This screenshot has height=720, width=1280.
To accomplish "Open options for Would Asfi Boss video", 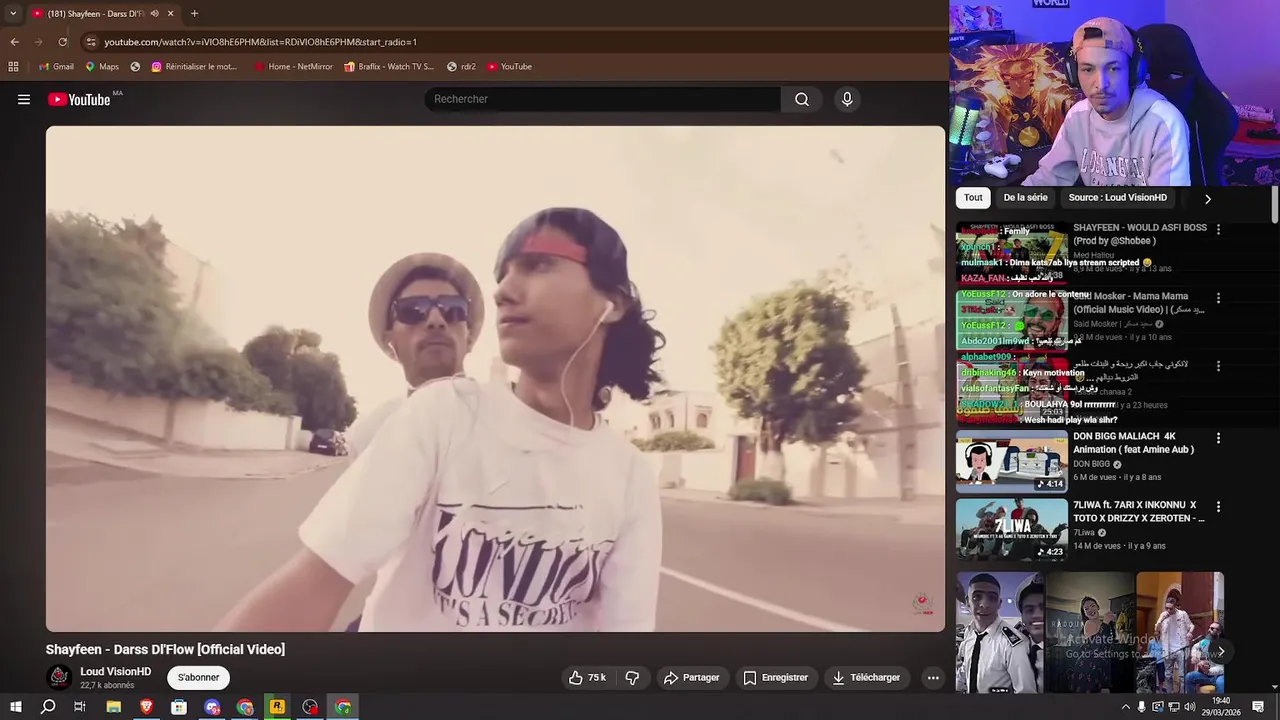I will coord(1218,229).
